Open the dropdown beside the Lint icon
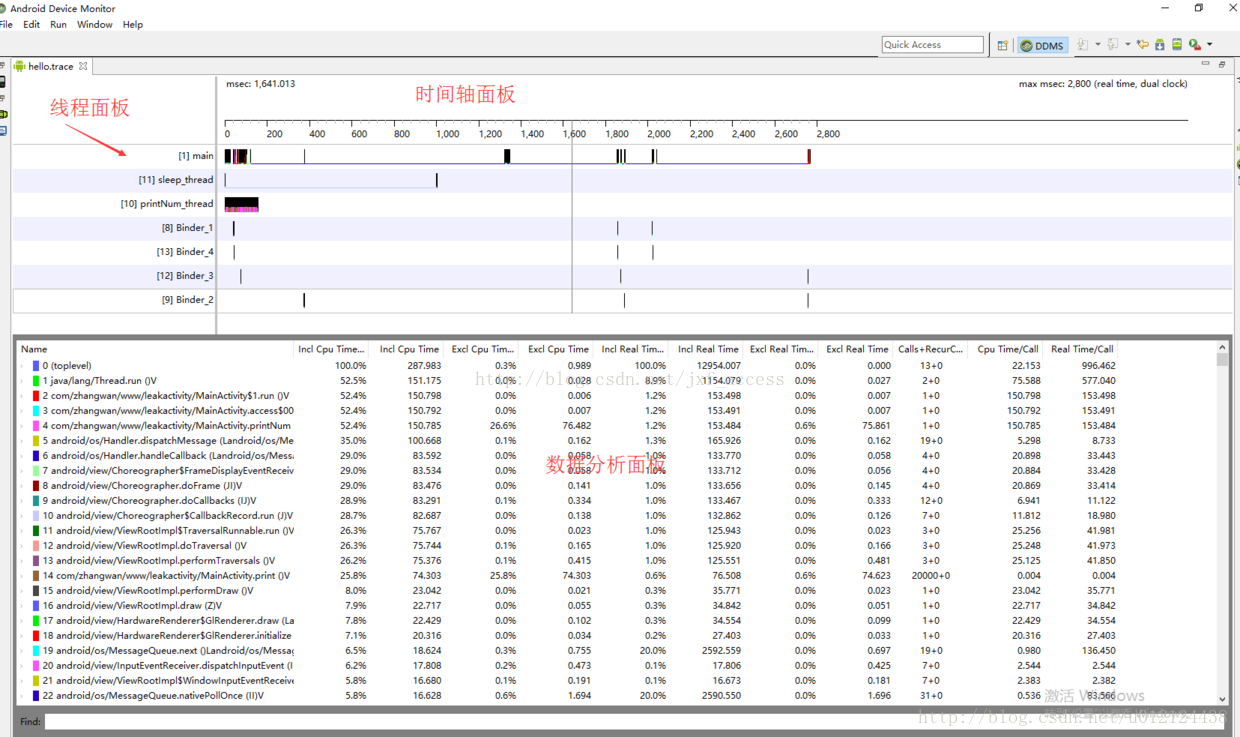This screenshot has width=1240, height=737. (1209, 44)
